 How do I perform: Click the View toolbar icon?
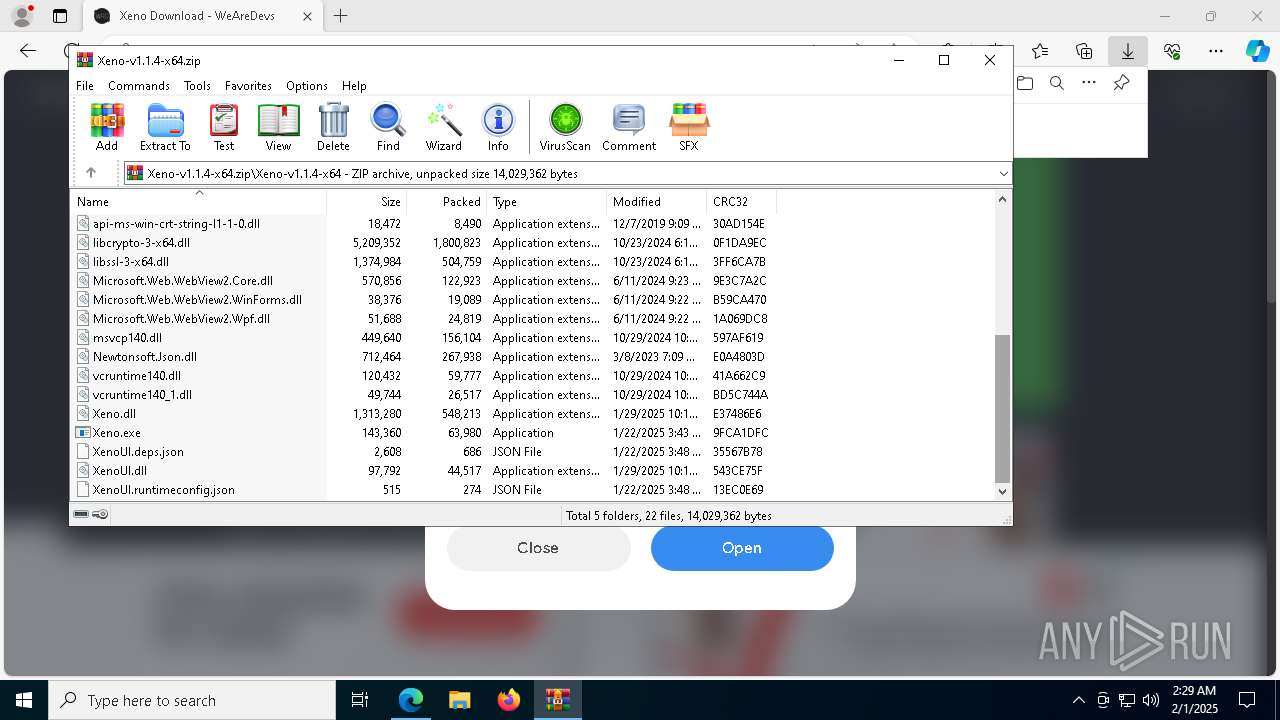278,127
